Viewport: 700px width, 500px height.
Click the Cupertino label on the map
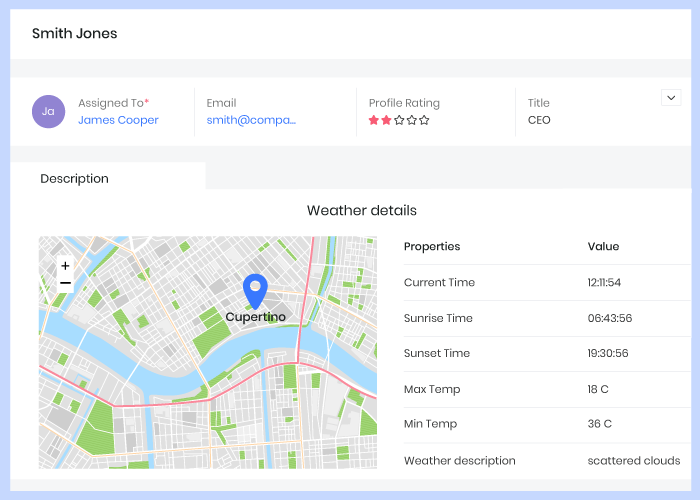[255, 317]
